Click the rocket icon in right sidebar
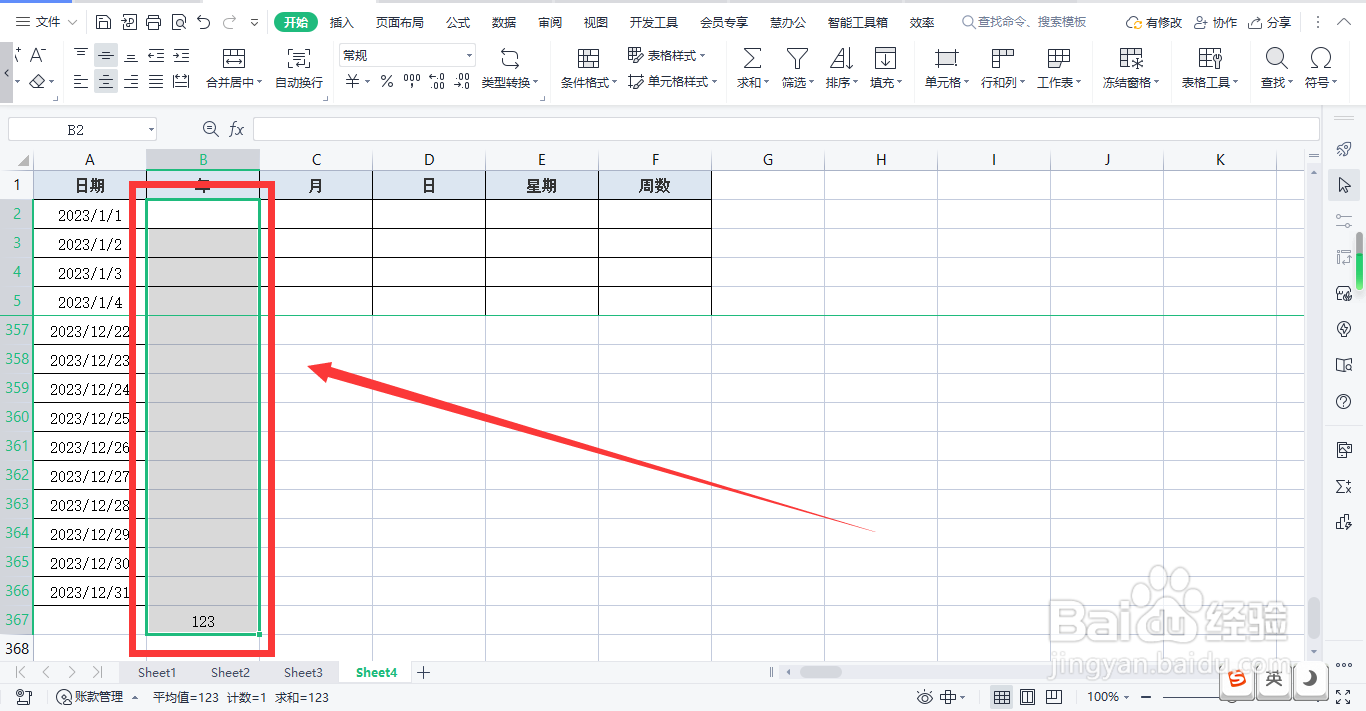The height and width of the screenshot is (711, 1366). tap(1344, 149)
